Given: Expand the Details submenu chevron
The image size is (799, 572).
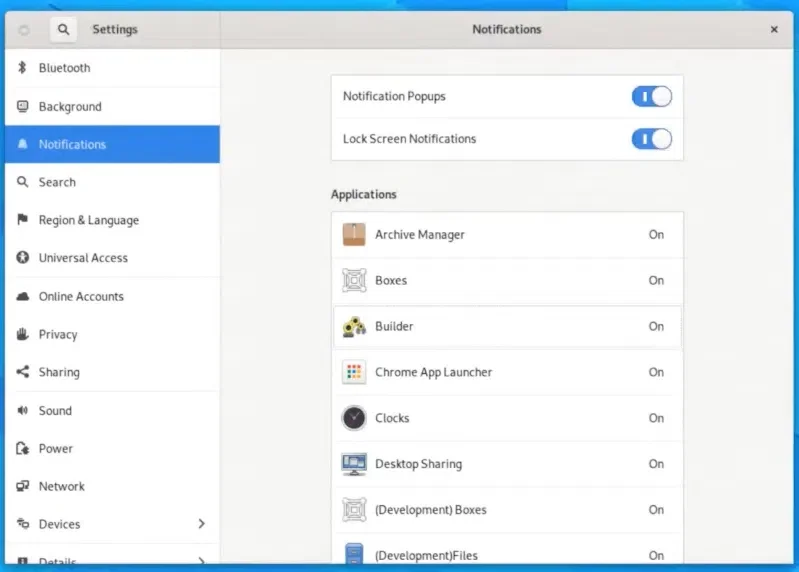Looking at the screenshot, I should coord(202,560).
